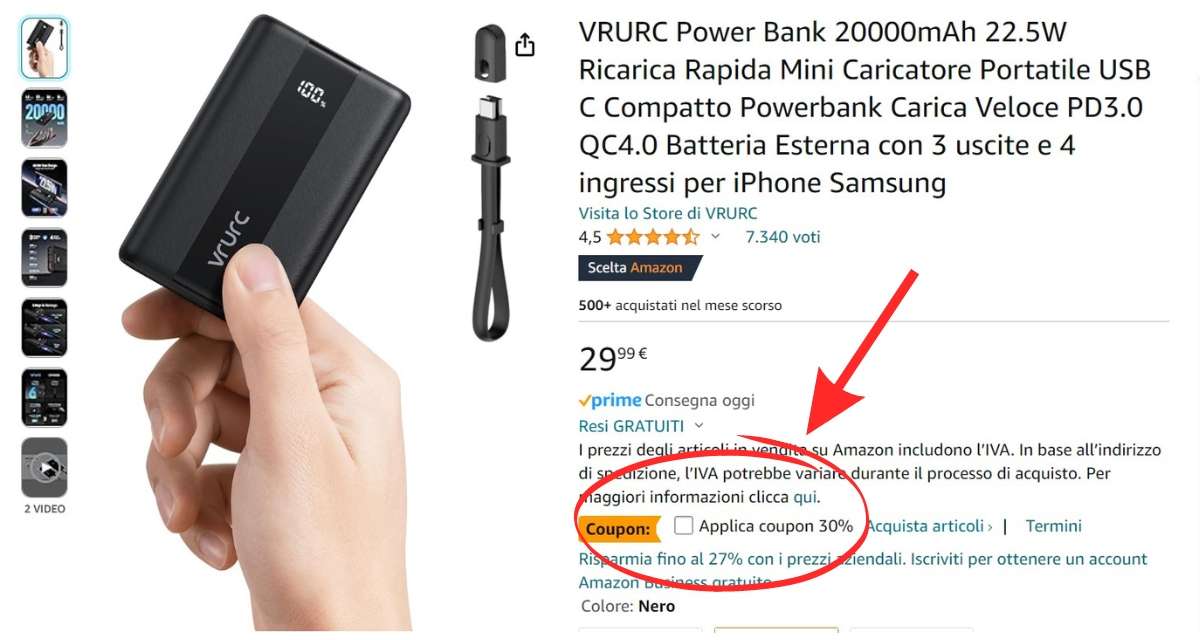
Task: Click the 'qui' IVA information link
Action: click(805, 497)
